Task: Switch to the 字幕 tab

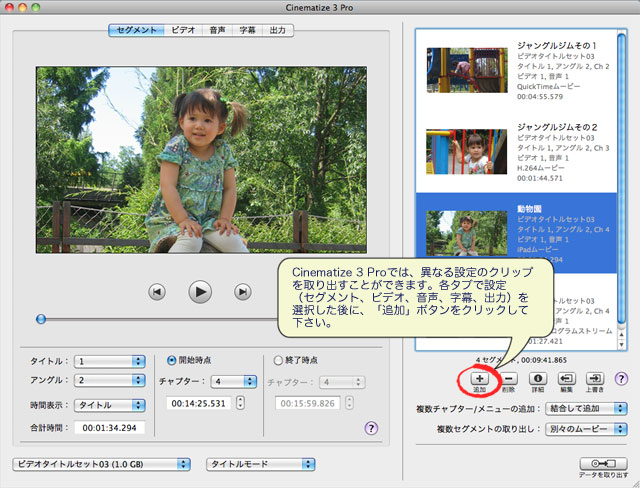Action: [247, 30]
